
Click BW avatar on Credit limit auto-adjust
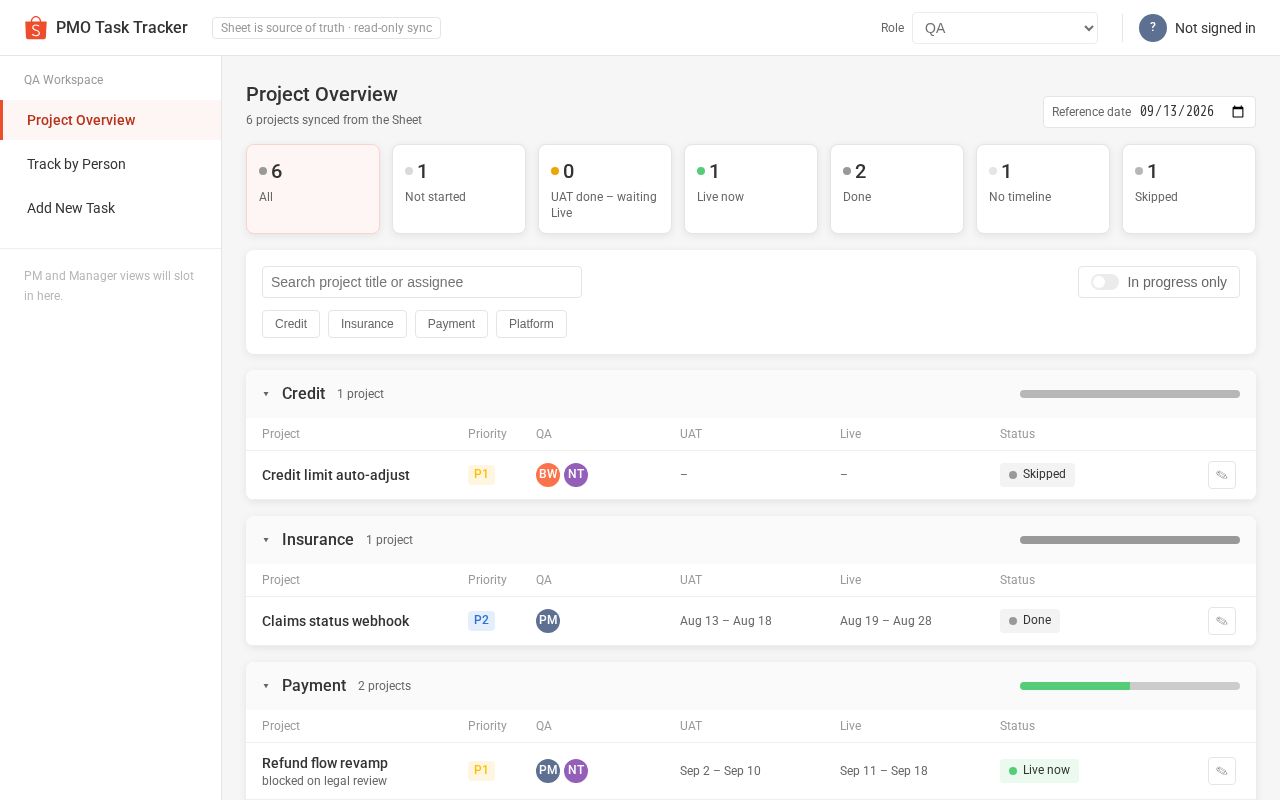coord(548,475)
